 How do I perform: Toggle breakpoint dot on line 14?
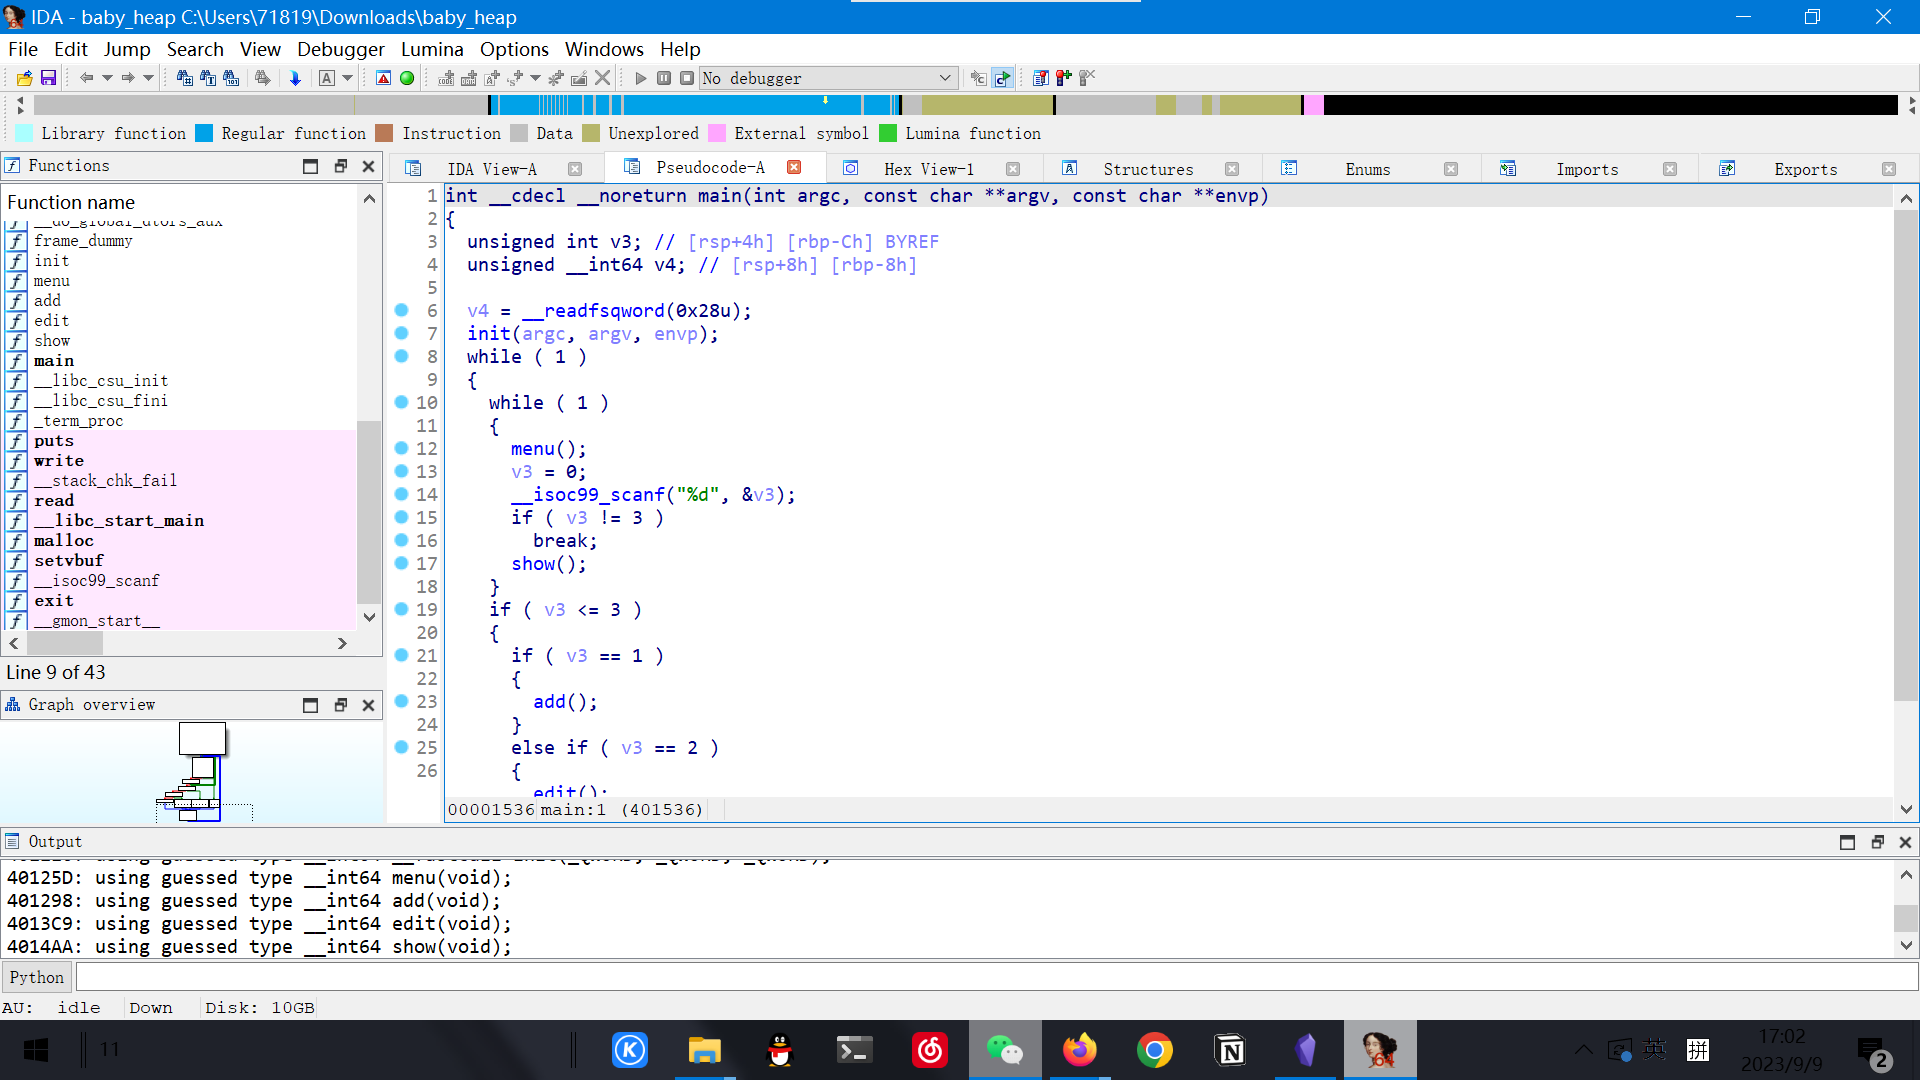(401, 494)
